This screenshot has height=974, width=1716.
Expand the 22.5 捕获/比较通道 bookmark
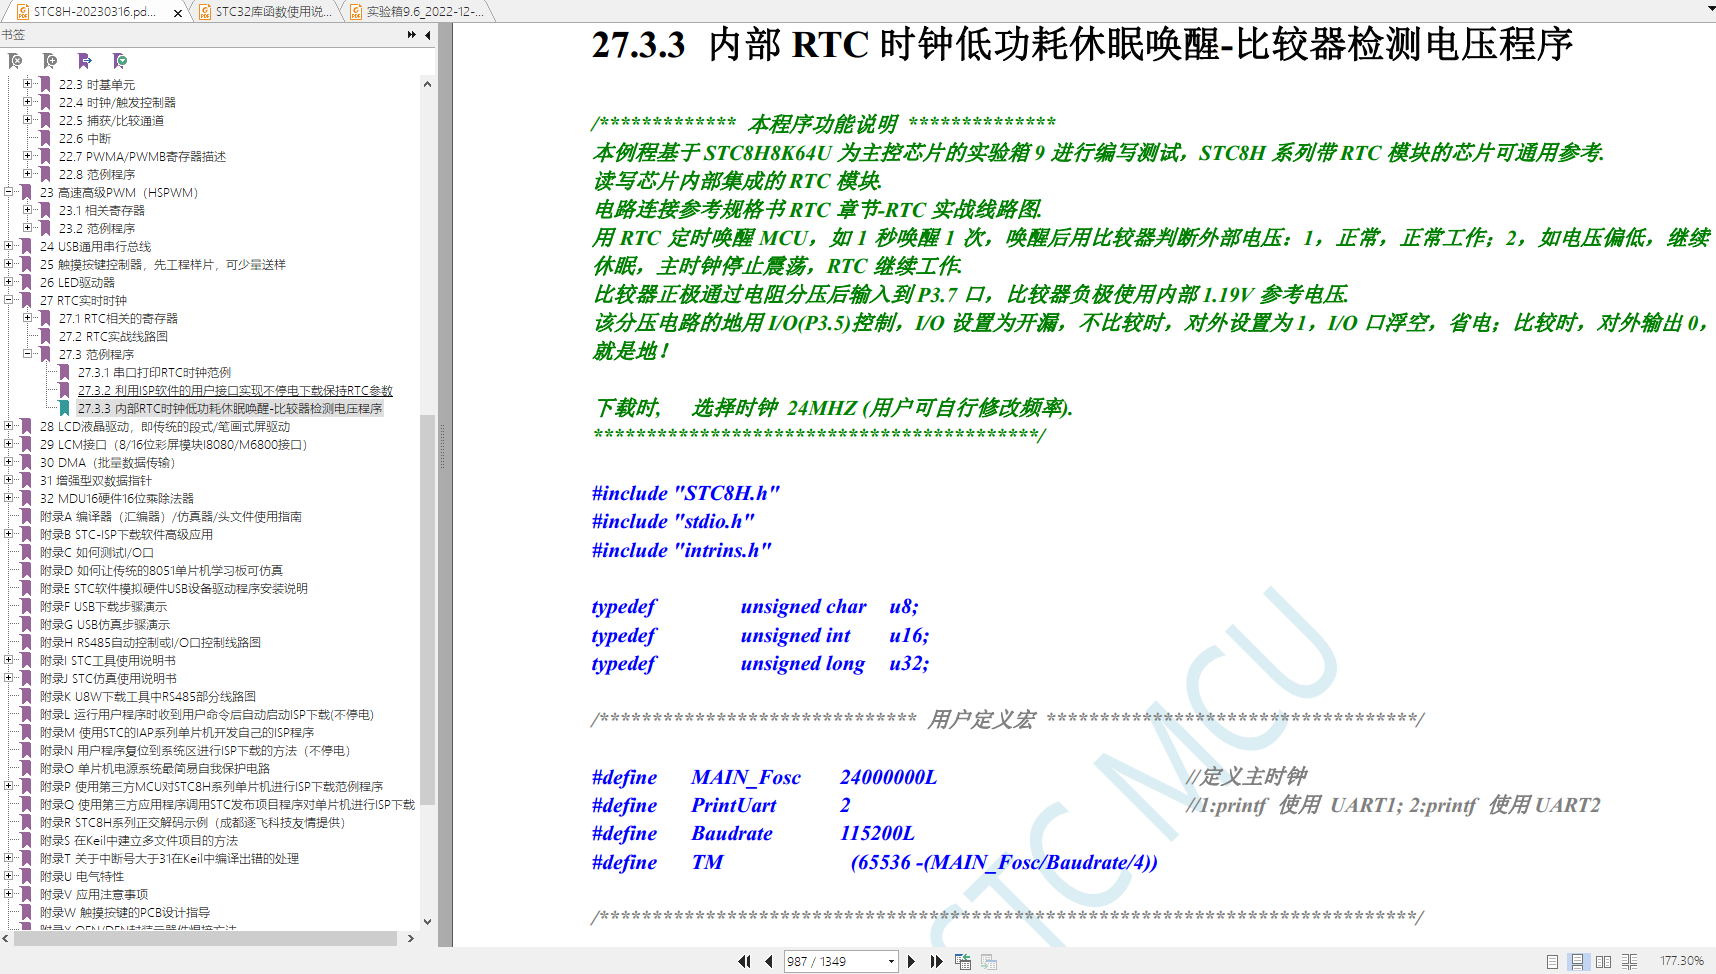tap(28, 120)
